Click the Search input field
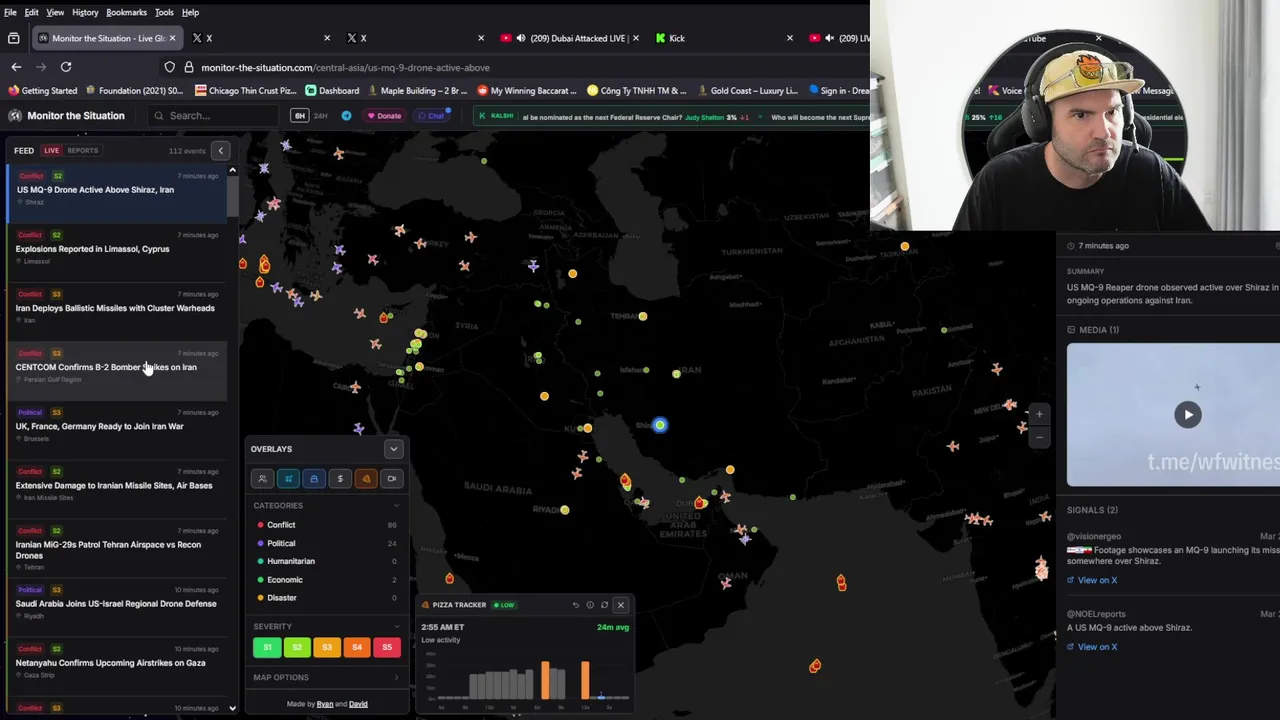 [214, 116]
